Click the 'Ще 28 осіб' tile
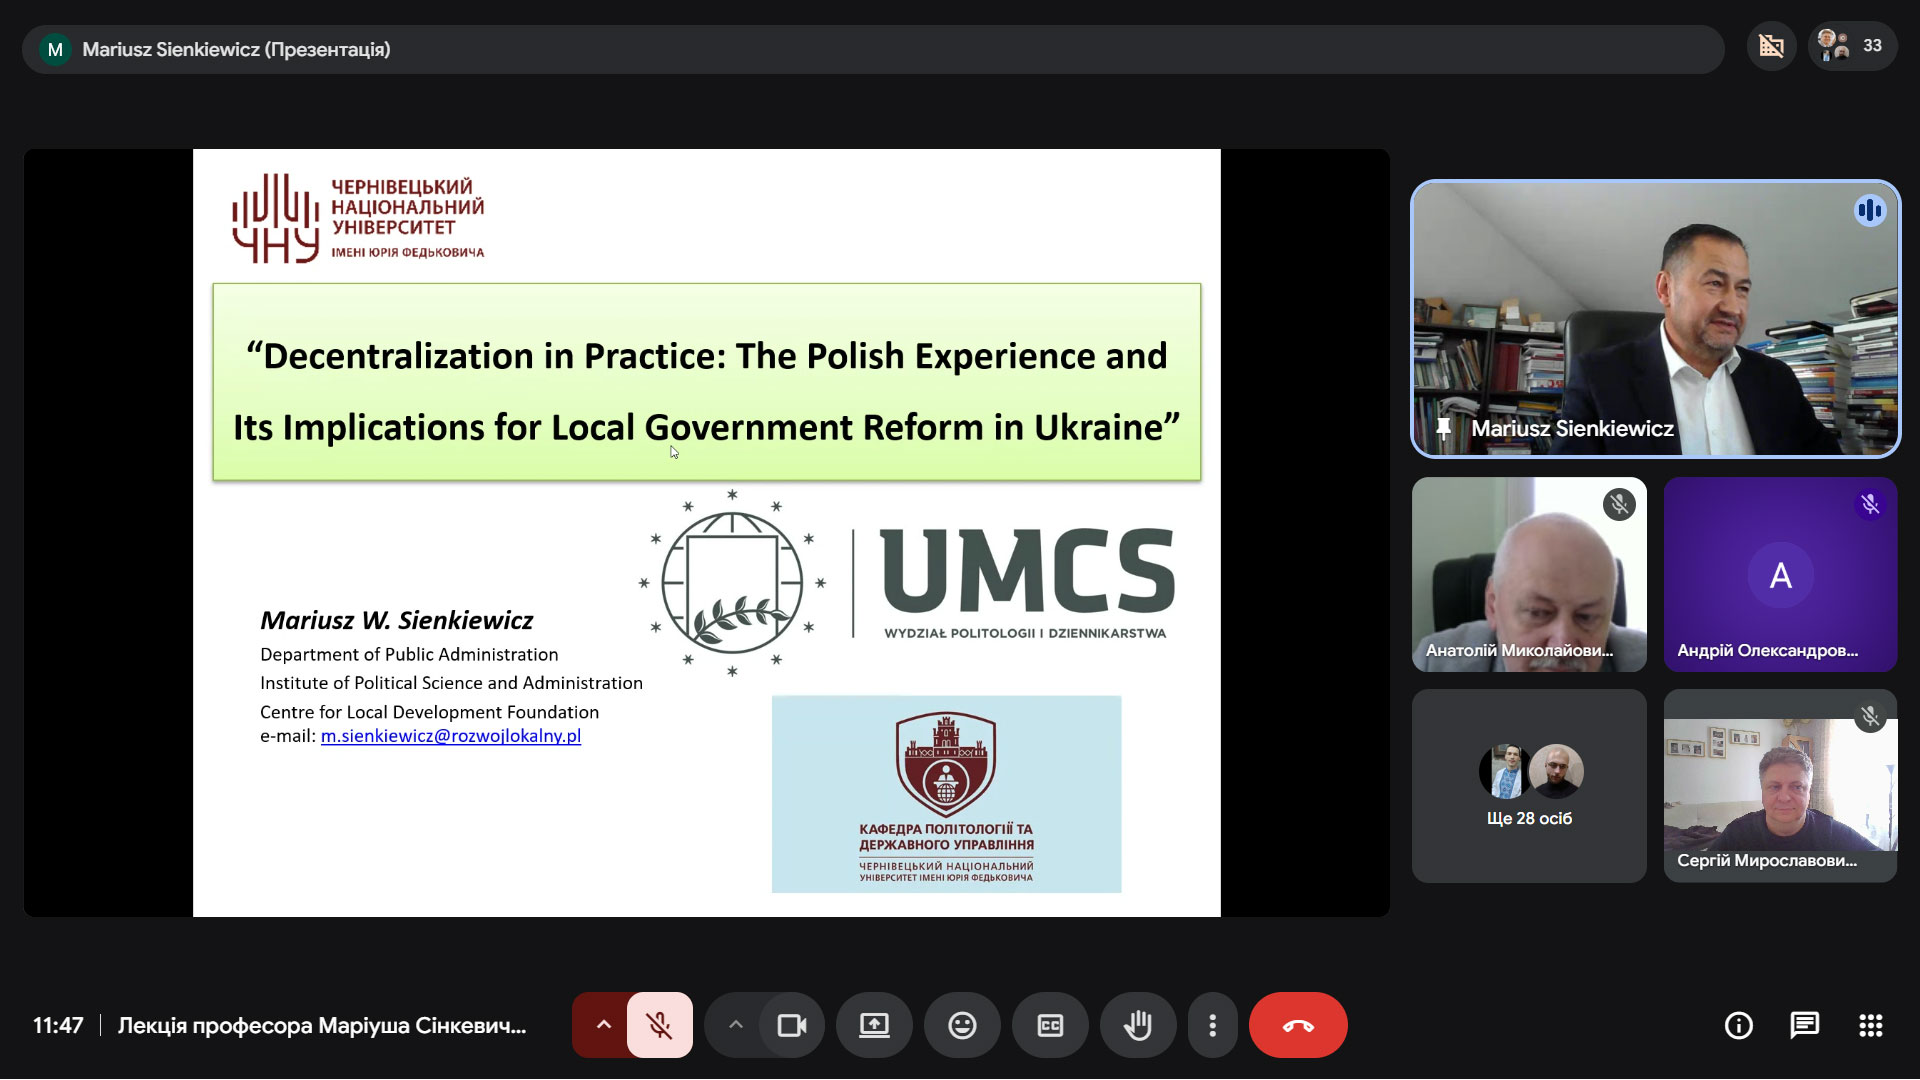The height and width of the screenshot is (1080, 1920). pyautogui.click(x=1529, y=786)
